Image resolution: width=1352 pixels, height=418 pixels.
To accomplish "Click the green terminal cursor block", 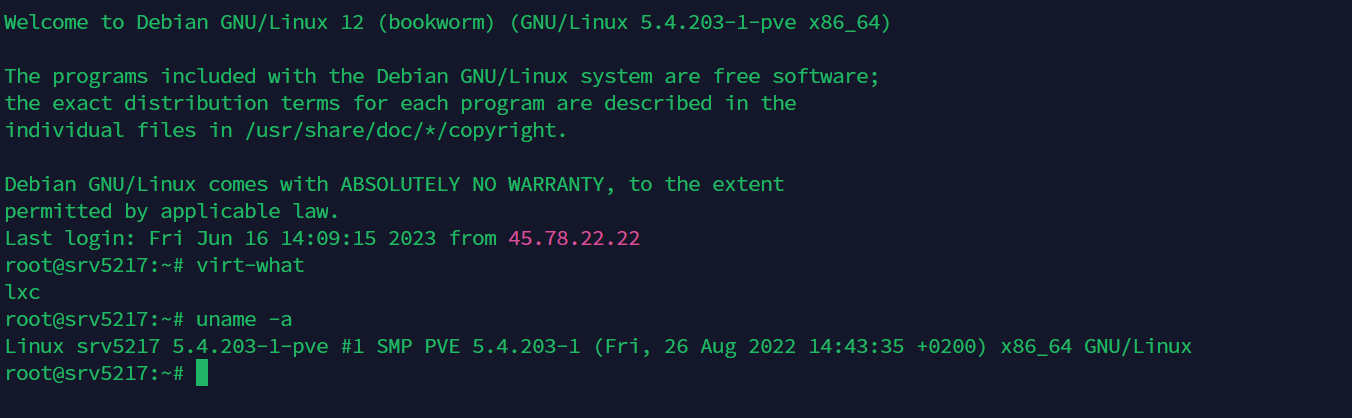I will [x=202, y=373].
